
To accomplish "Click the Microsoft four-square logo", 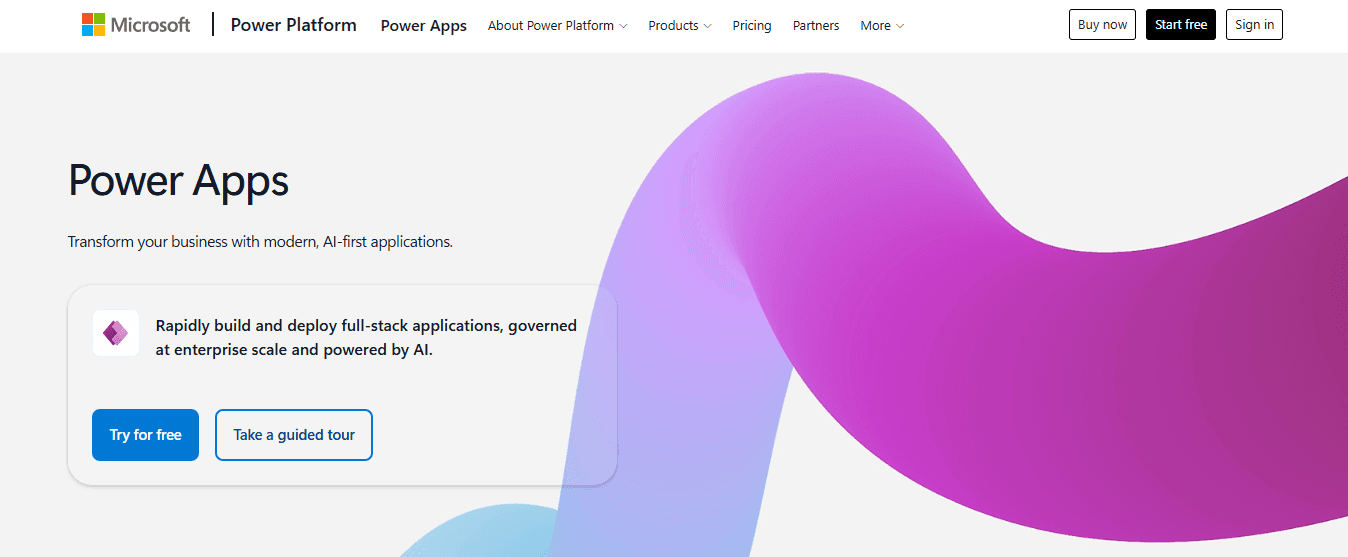I will coord(94,25).
